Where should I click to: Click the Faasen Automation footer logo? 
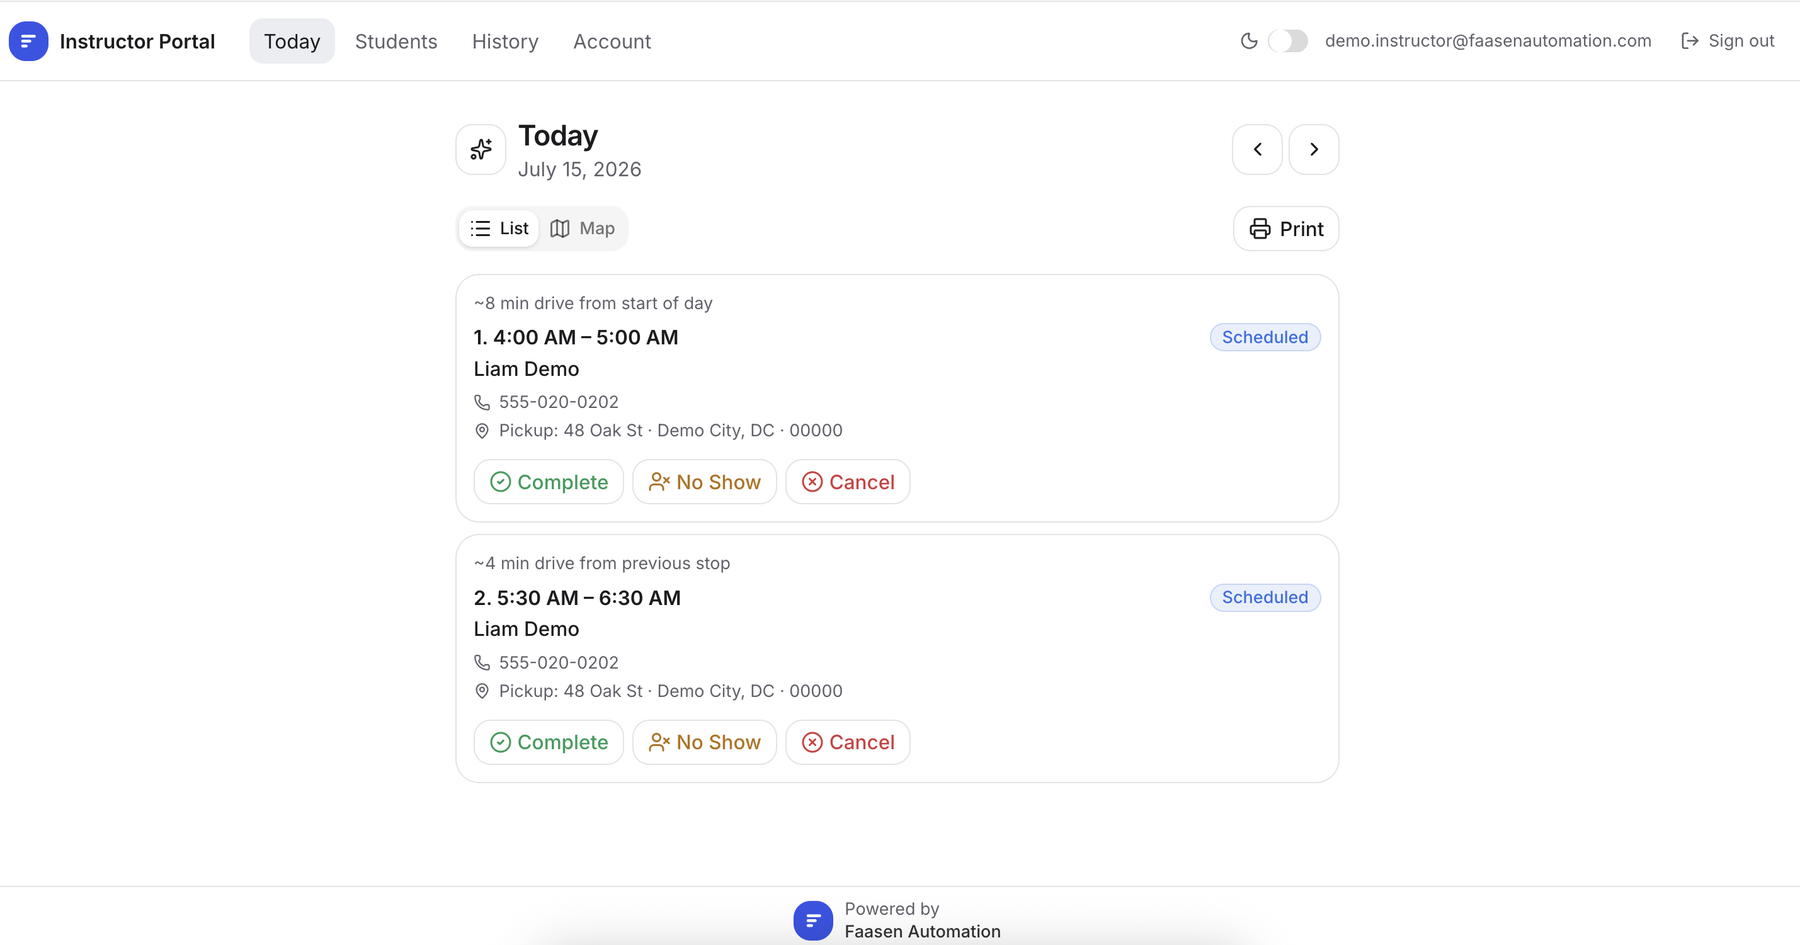813,920
